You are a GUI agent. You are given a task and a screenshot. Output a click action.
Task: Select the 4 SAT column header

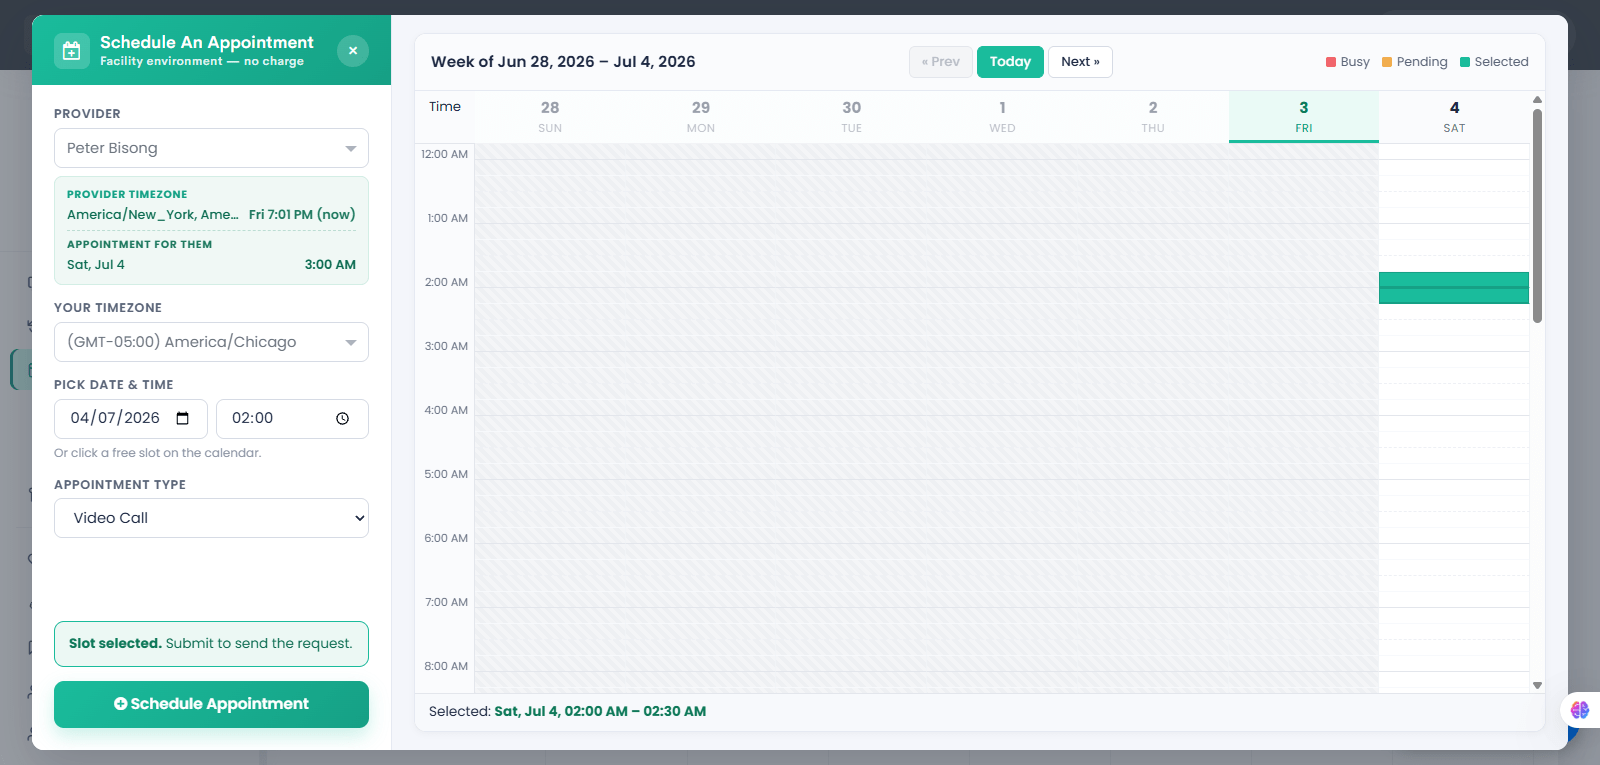pyautogui.click(x=1454, y=117)
